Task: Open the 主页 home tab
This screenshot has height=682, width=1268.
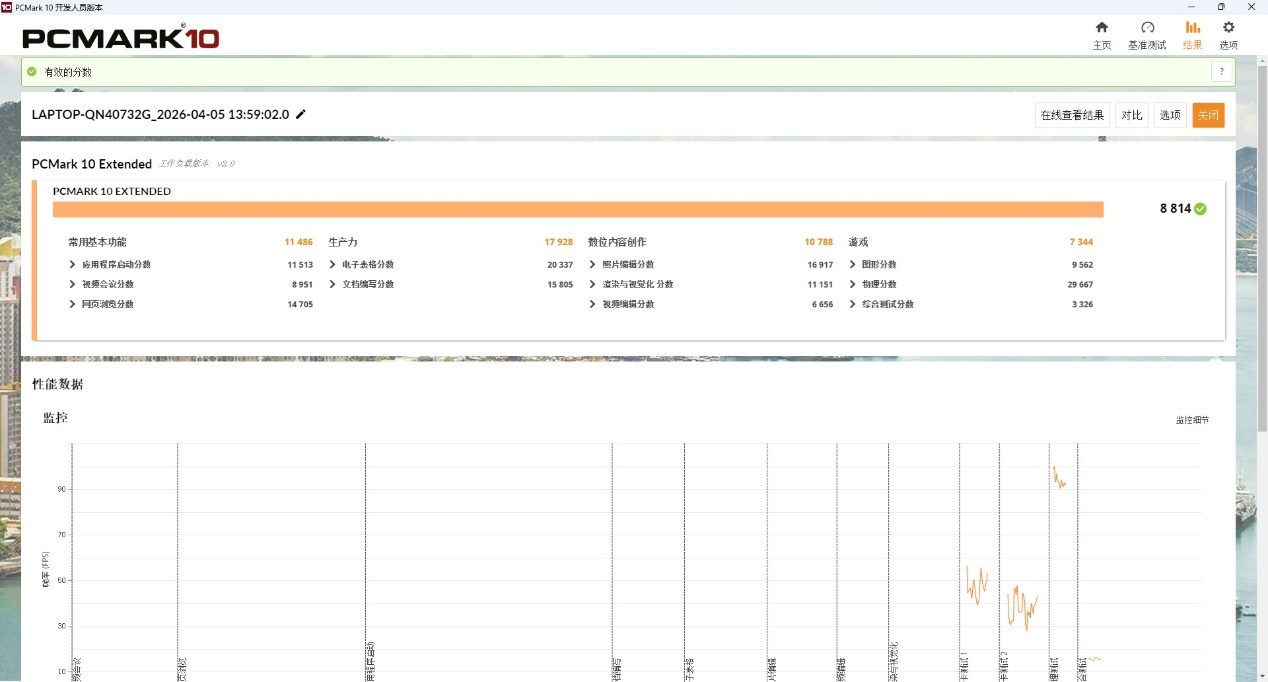Action: click(1101, 35)
